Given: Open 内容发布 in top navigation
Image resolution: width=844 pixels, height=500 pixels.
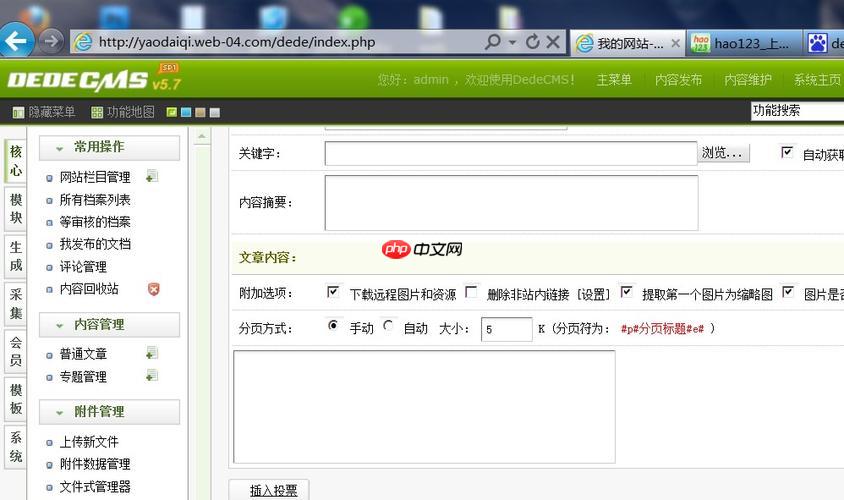Looking at the screenshot, I should (x=678, y=80).
